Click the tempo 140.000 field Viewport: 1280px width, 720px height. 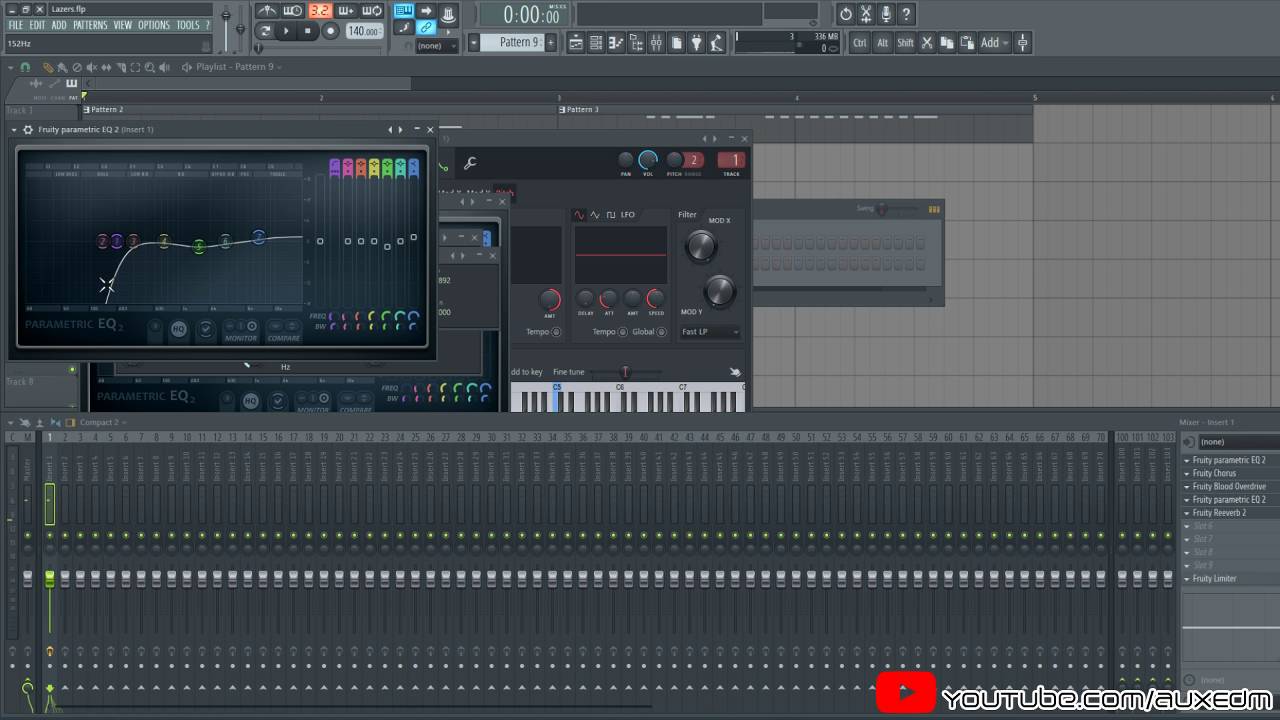click(363, 31)
